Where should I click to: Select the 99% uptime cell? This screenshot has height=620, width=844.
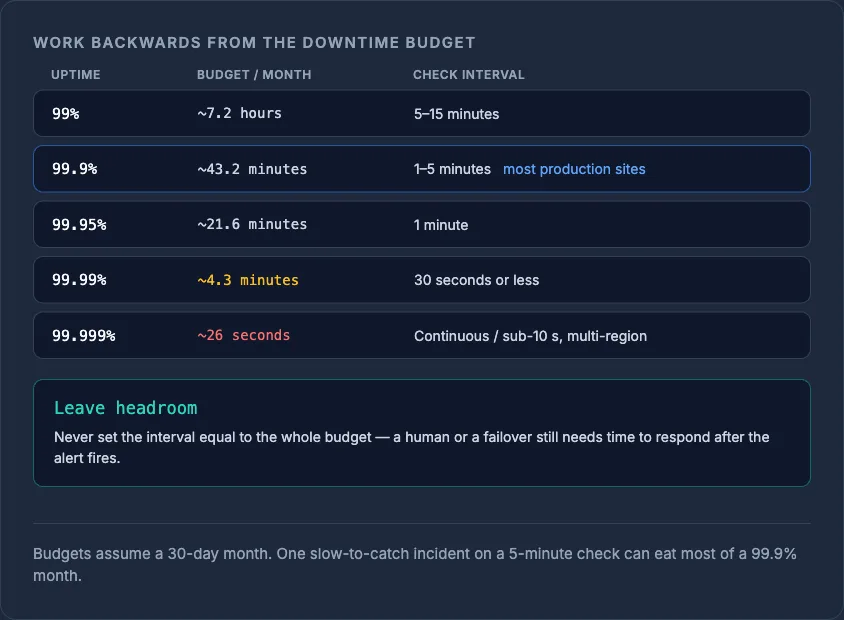(x=66, y=114)
